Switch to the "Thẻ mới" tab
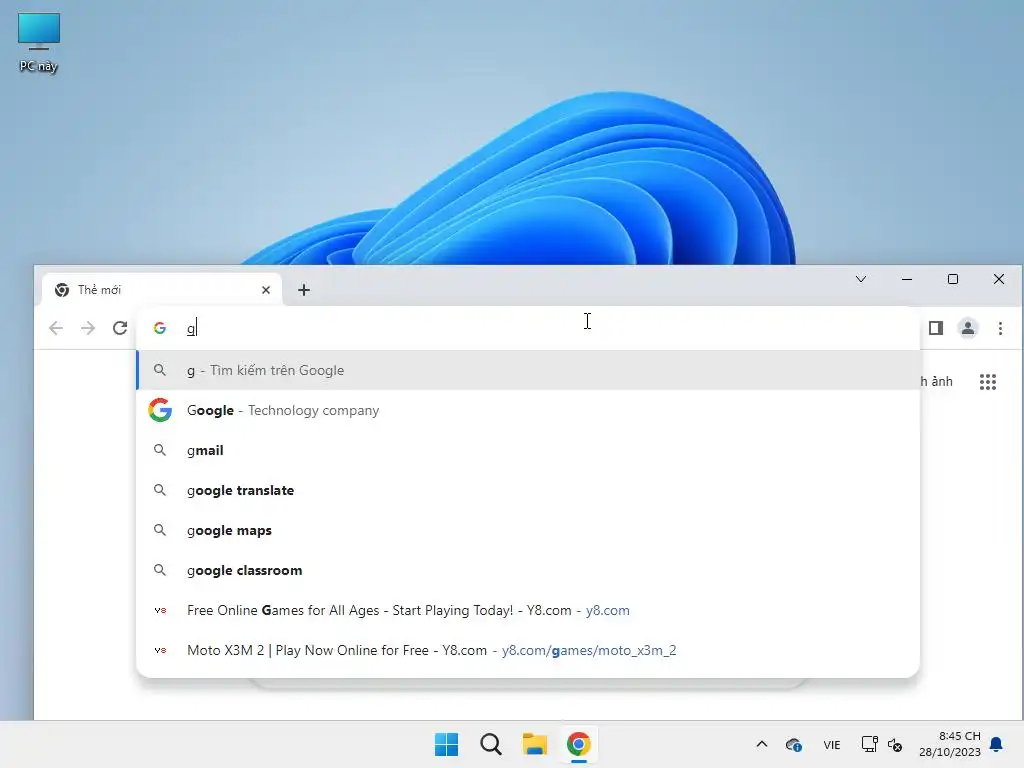This screenshot has width=1024, height=768. (161, 290)
